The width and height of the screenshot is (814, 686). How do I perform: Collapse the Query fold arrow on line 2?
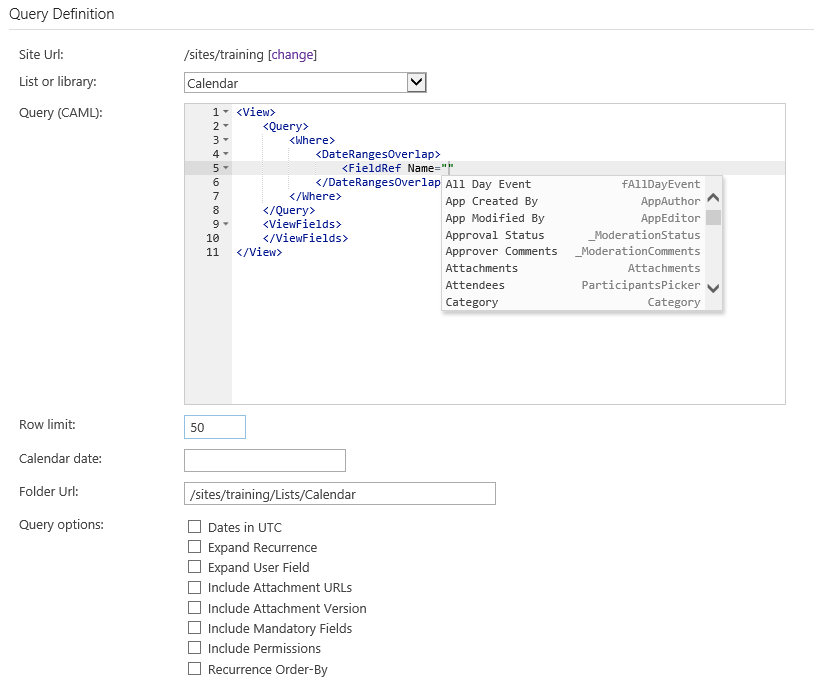coord(226,126)
